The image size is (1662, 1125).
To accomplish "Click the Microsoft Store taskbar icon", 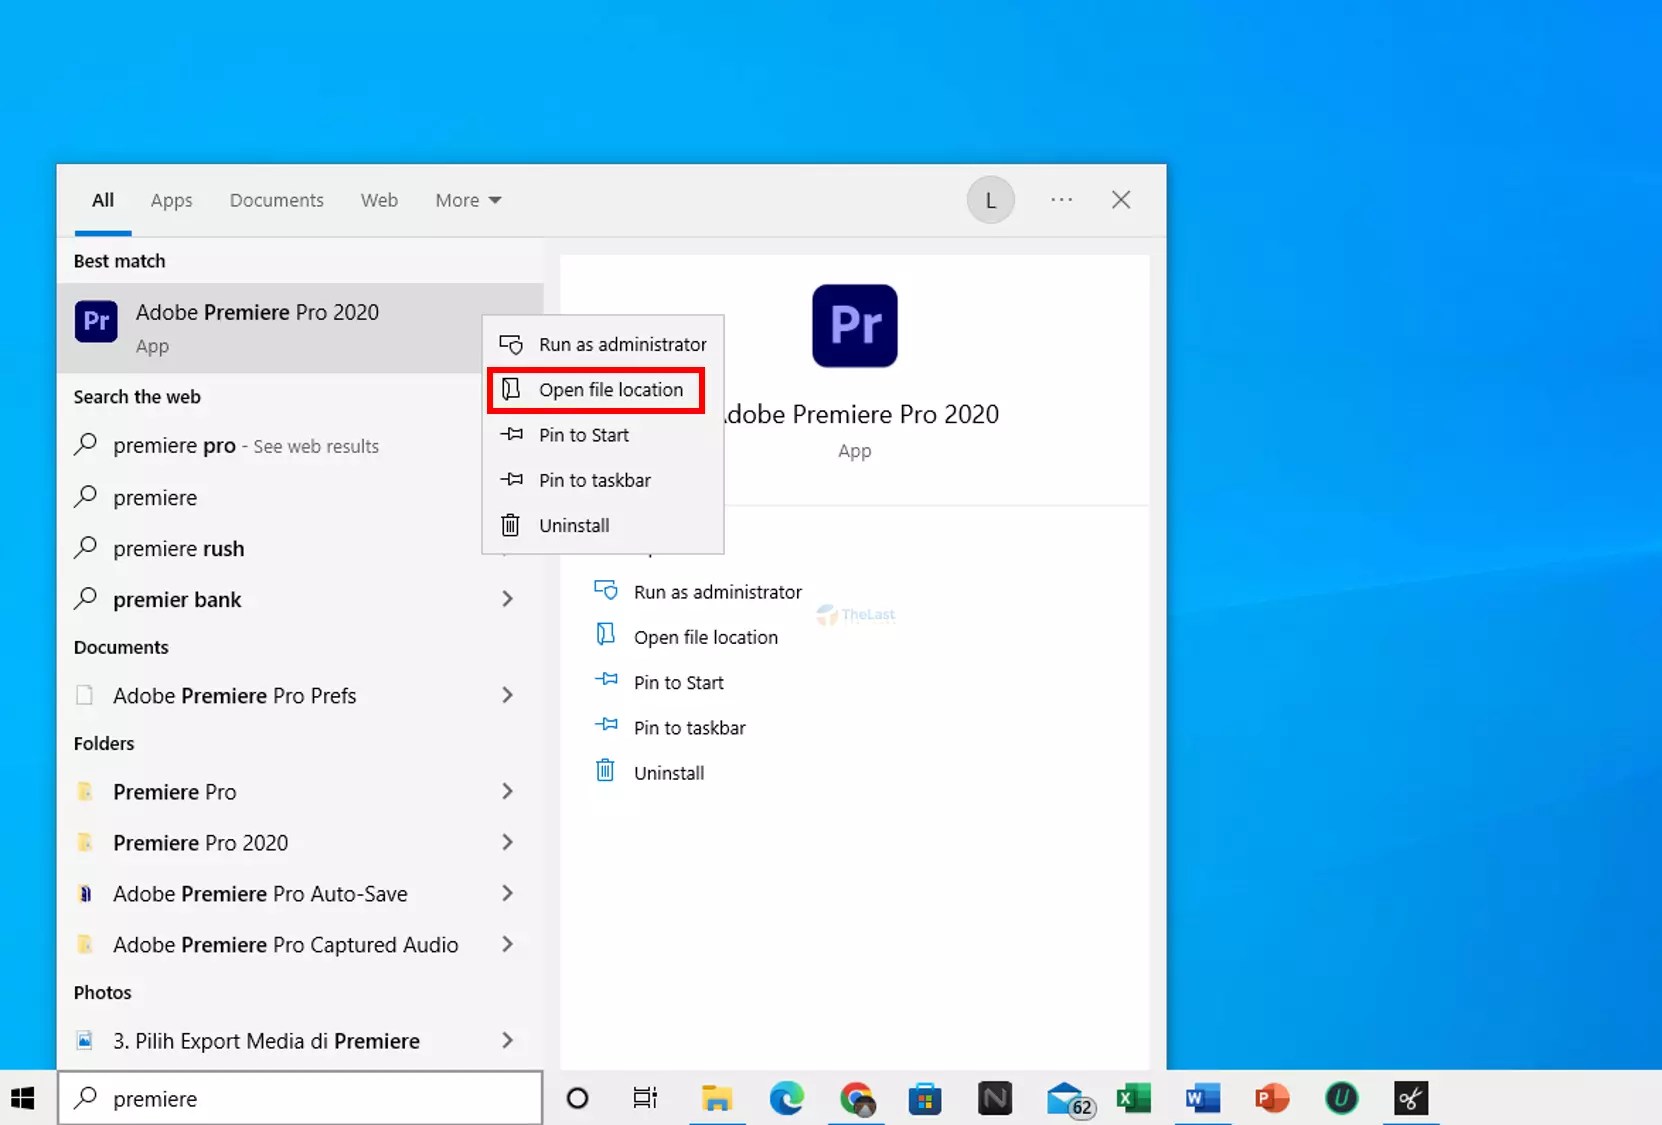I will tap(925, 1098).
